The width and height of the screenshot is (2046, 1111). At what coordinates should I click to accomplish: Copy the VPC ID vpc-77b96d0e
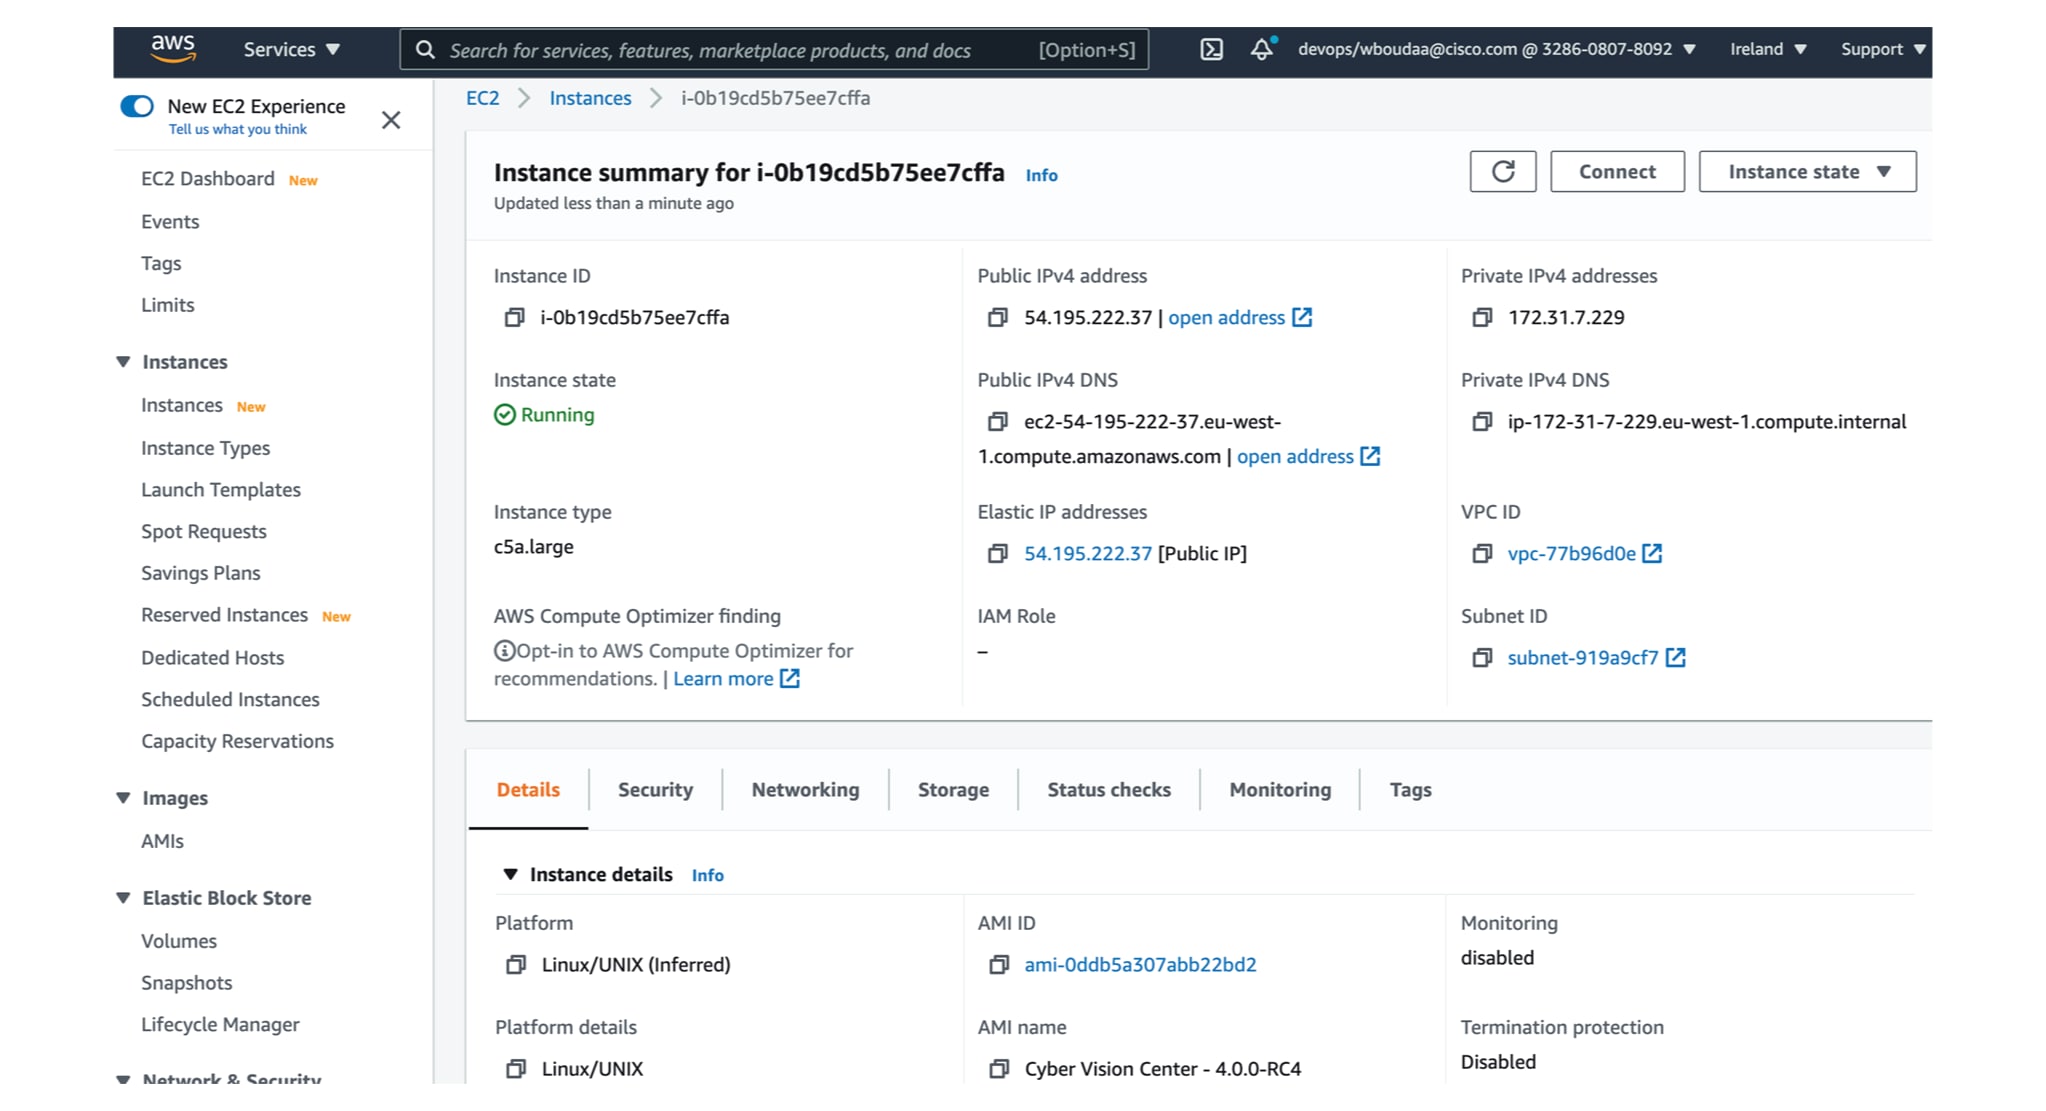(1482, 553)
